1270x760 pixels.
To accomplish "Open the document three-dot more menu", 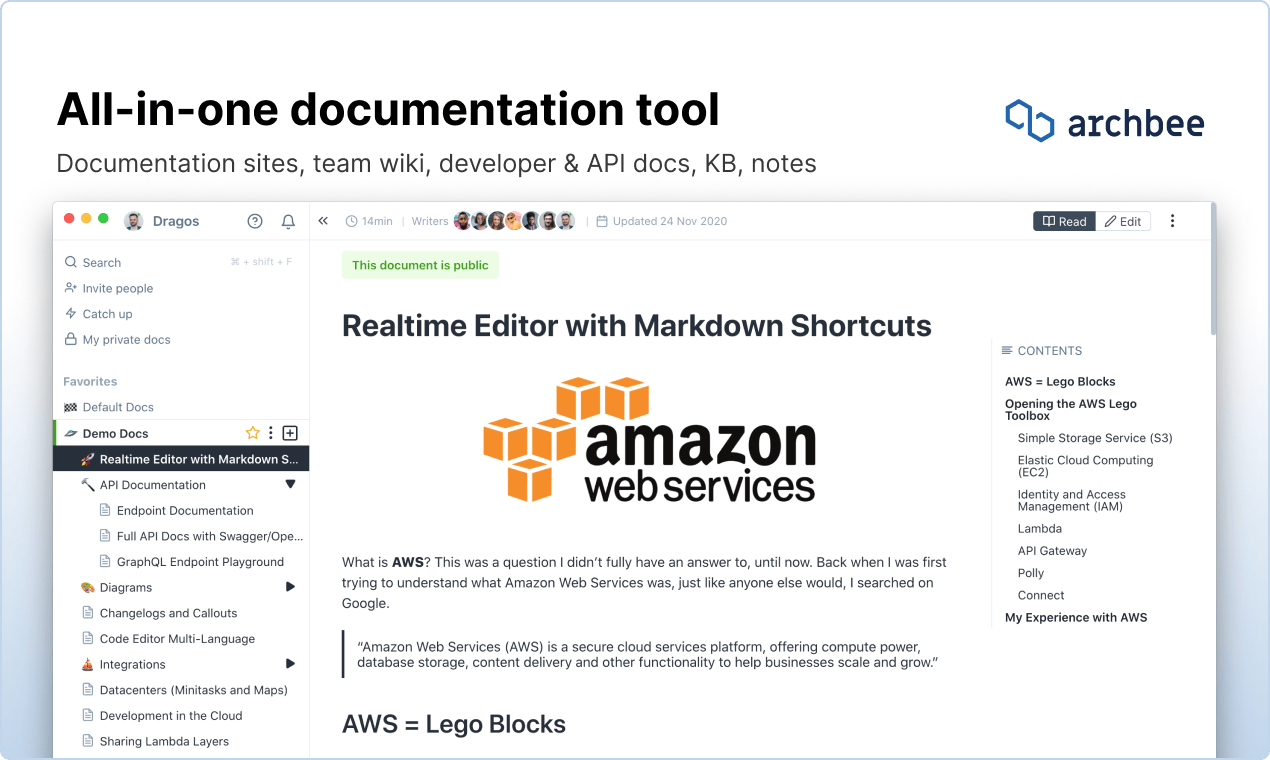I will pos(1173,221).
